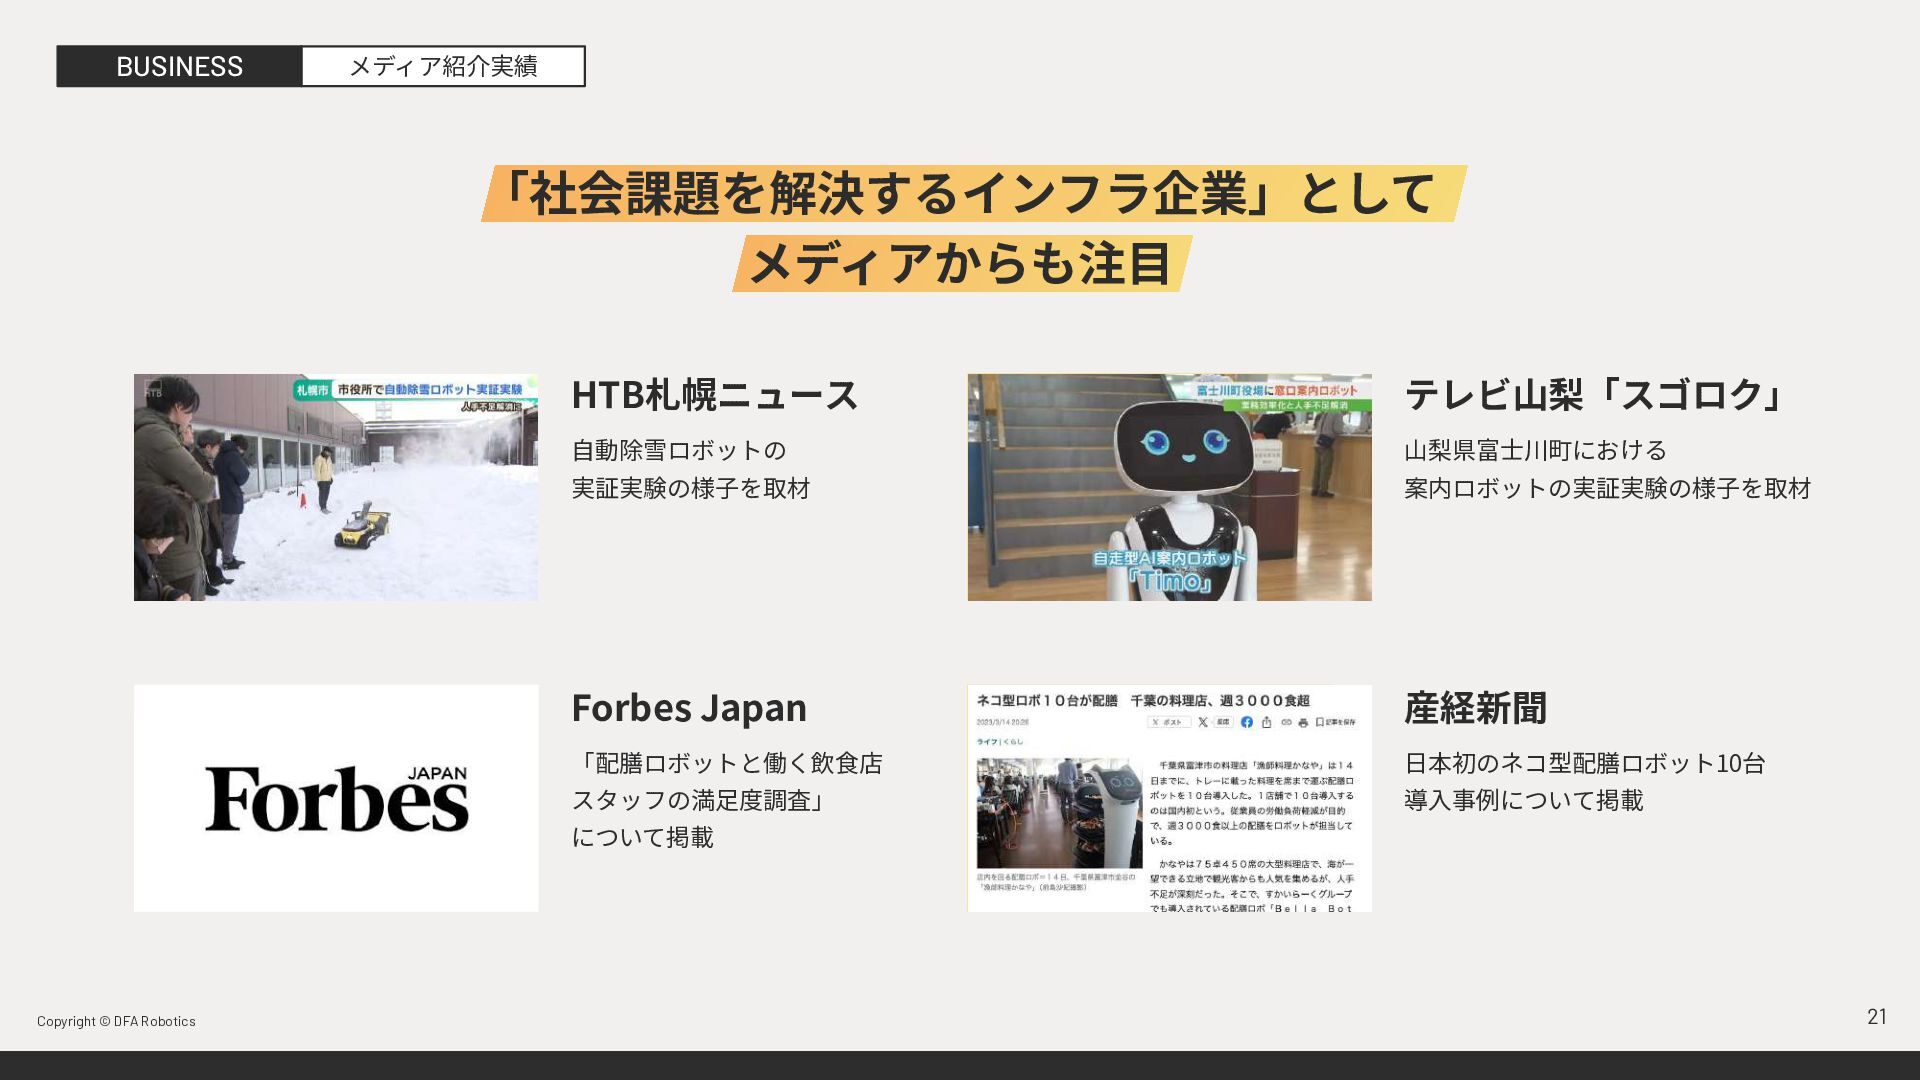The image size is (1920, 1080).
Task: Click the Forbes Japan heading text
Action: tap(689, 708)
